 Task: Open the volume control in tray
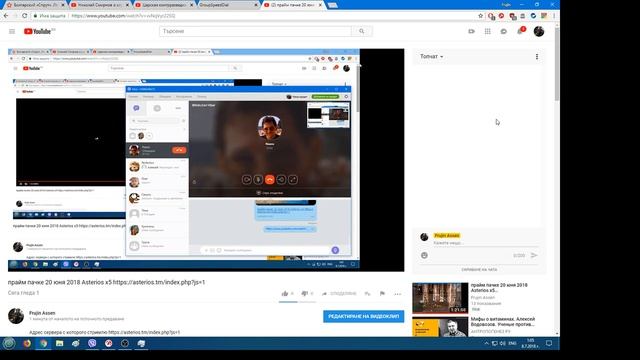pos(503,343)
